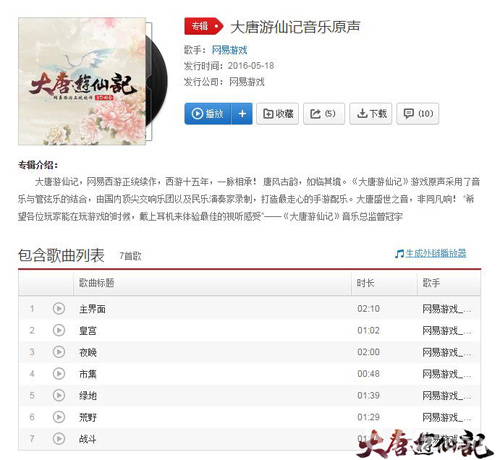Play track 7 战斗
Image resolution: width=500 pixels, height=460 pixels.
pyautogui.click(x=59, y=439)
